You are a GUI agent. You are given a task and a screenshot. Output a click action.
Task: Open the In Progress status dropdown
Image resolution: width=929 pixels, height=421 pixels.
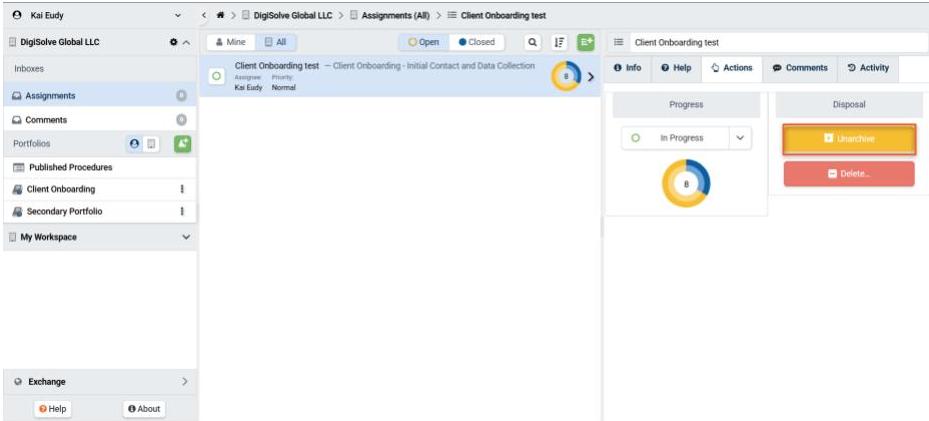point(740,138)
